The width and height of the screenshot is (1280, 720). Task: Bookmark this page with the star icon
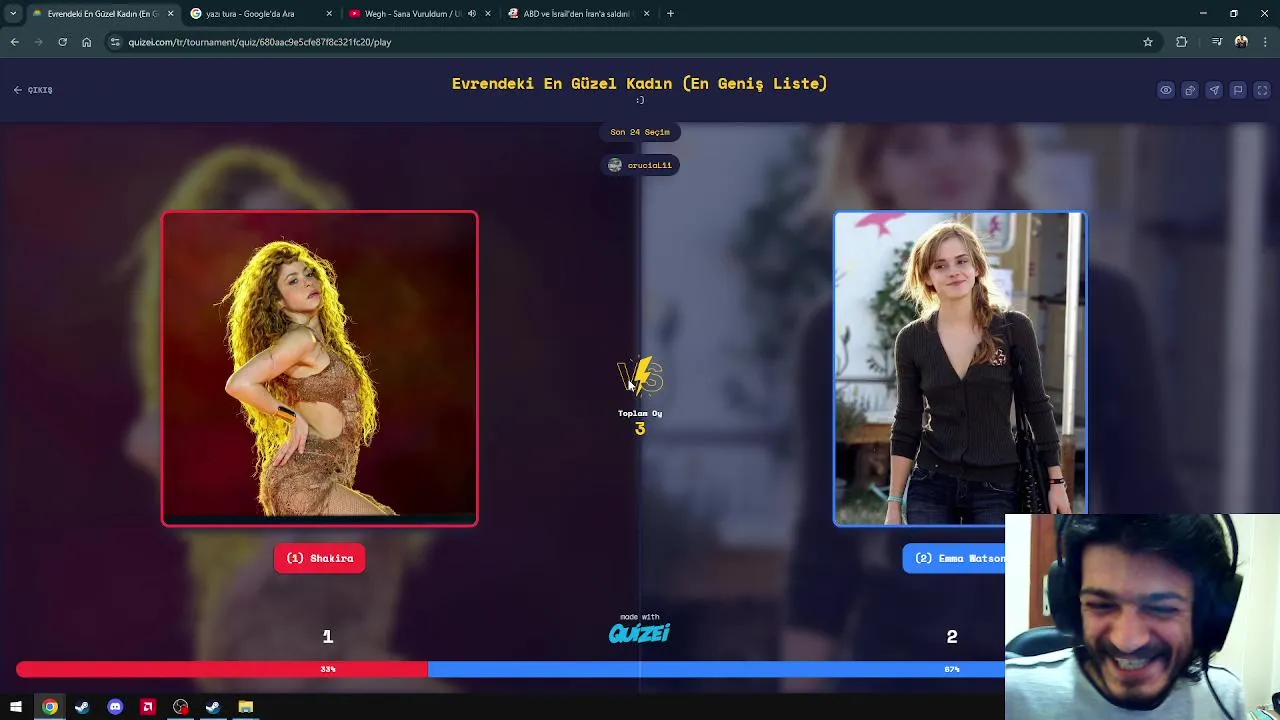[x=1148, y=42]
